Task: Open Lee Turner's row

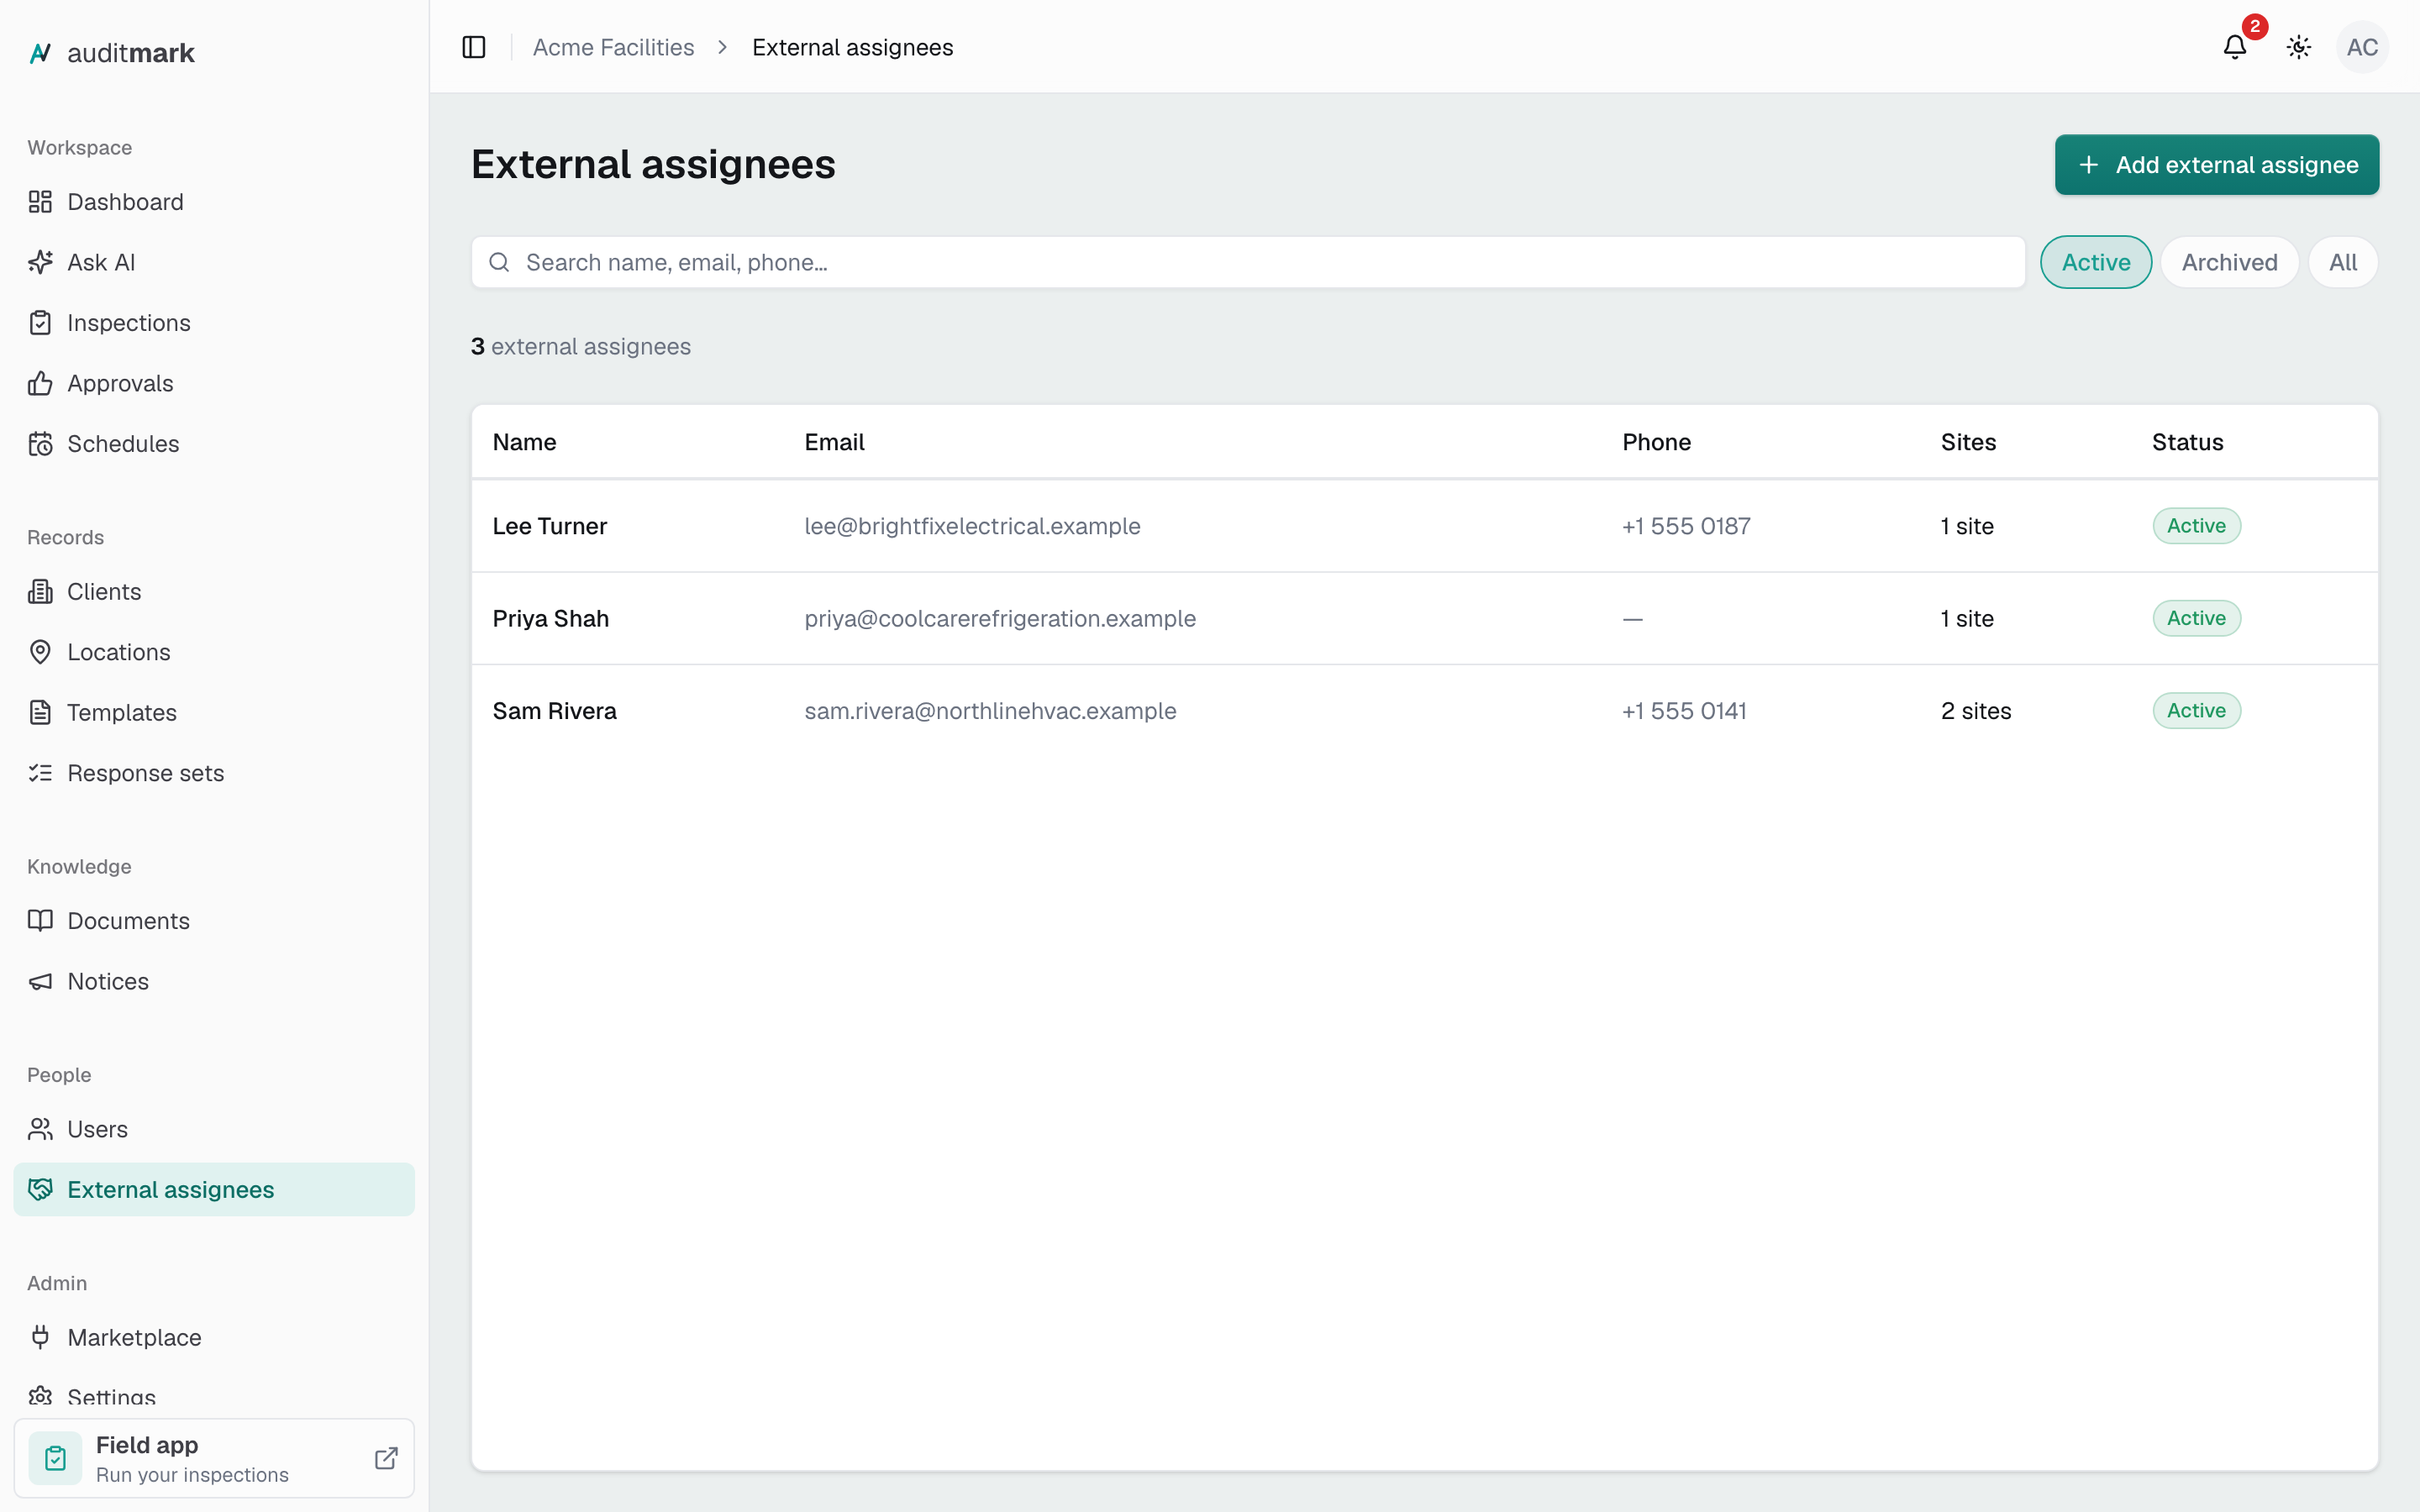Action: pyautogui.click(x=1424, y=526)
